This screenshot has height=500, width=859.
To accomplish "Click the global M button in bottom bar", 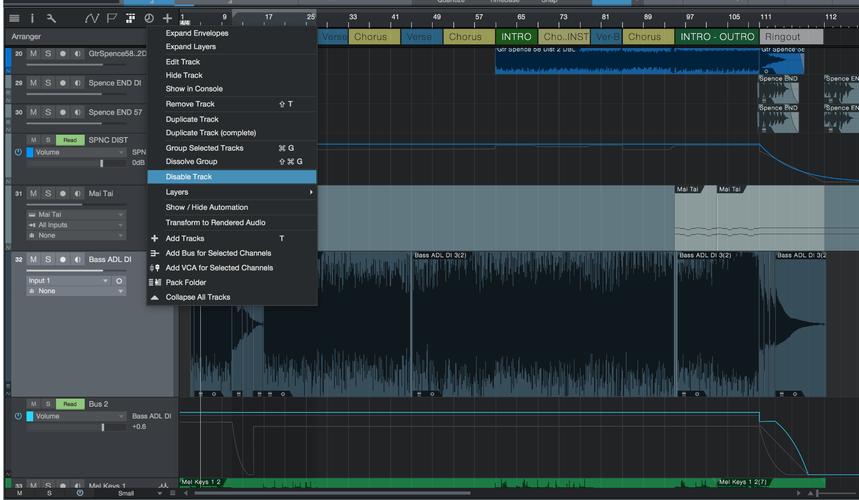I will (20, 493).
